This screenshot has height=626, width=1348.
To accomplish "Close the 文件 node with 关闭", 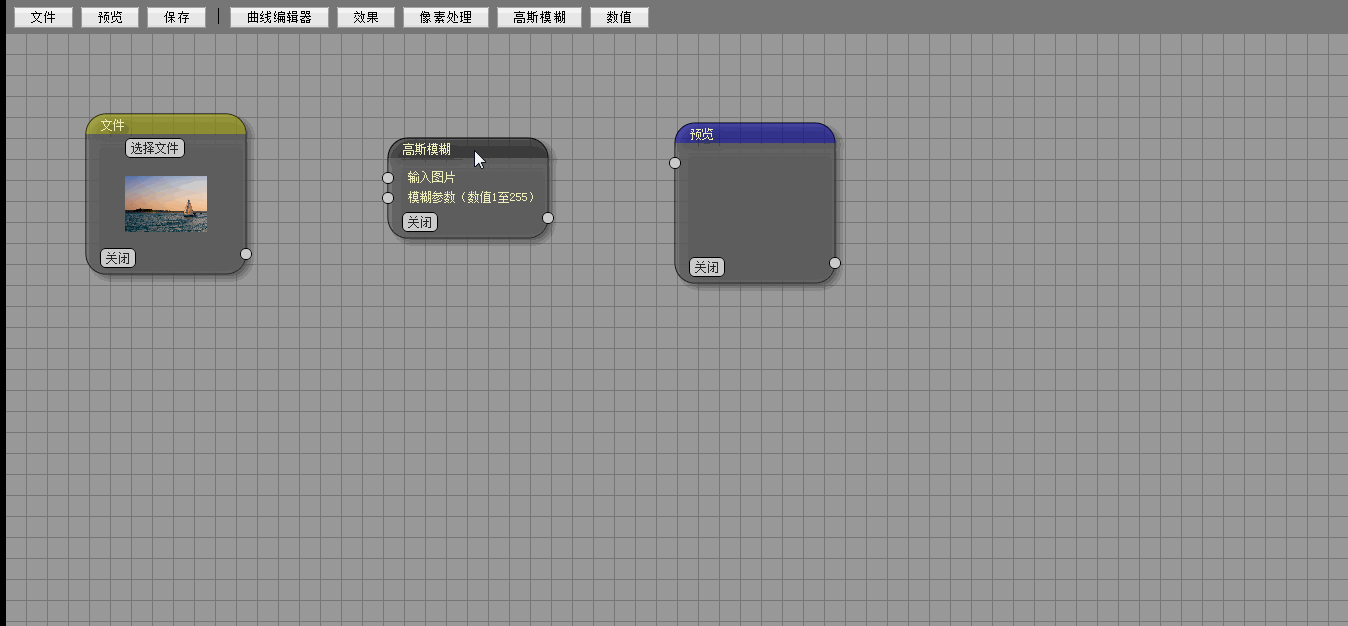I will (117, 258).
